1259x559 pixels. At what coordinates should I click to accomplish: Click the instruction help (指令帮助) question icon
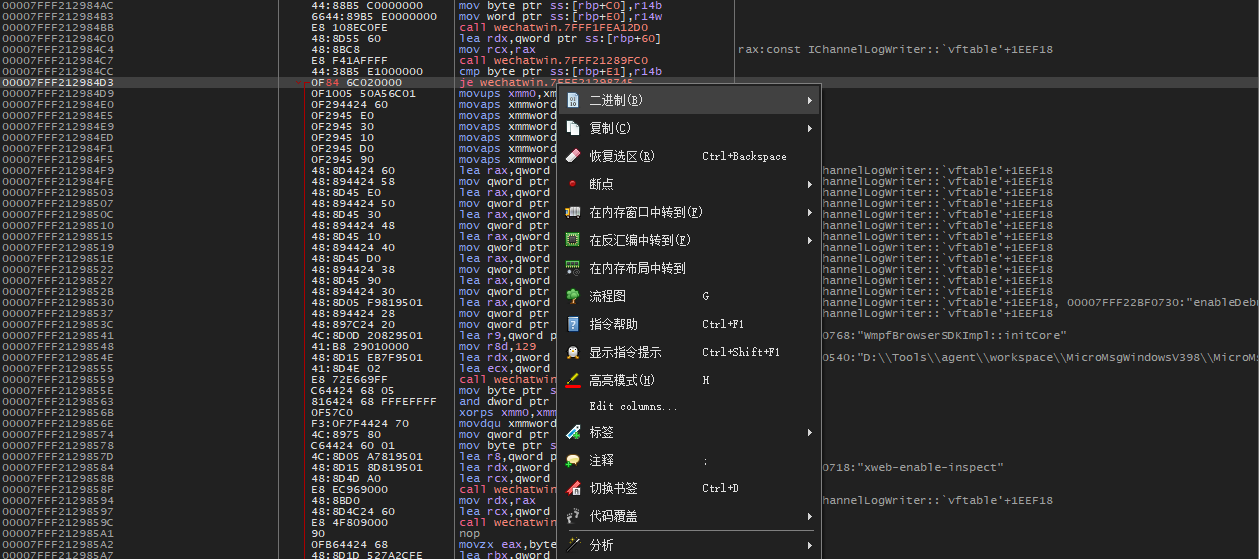[x=573, y=324]
